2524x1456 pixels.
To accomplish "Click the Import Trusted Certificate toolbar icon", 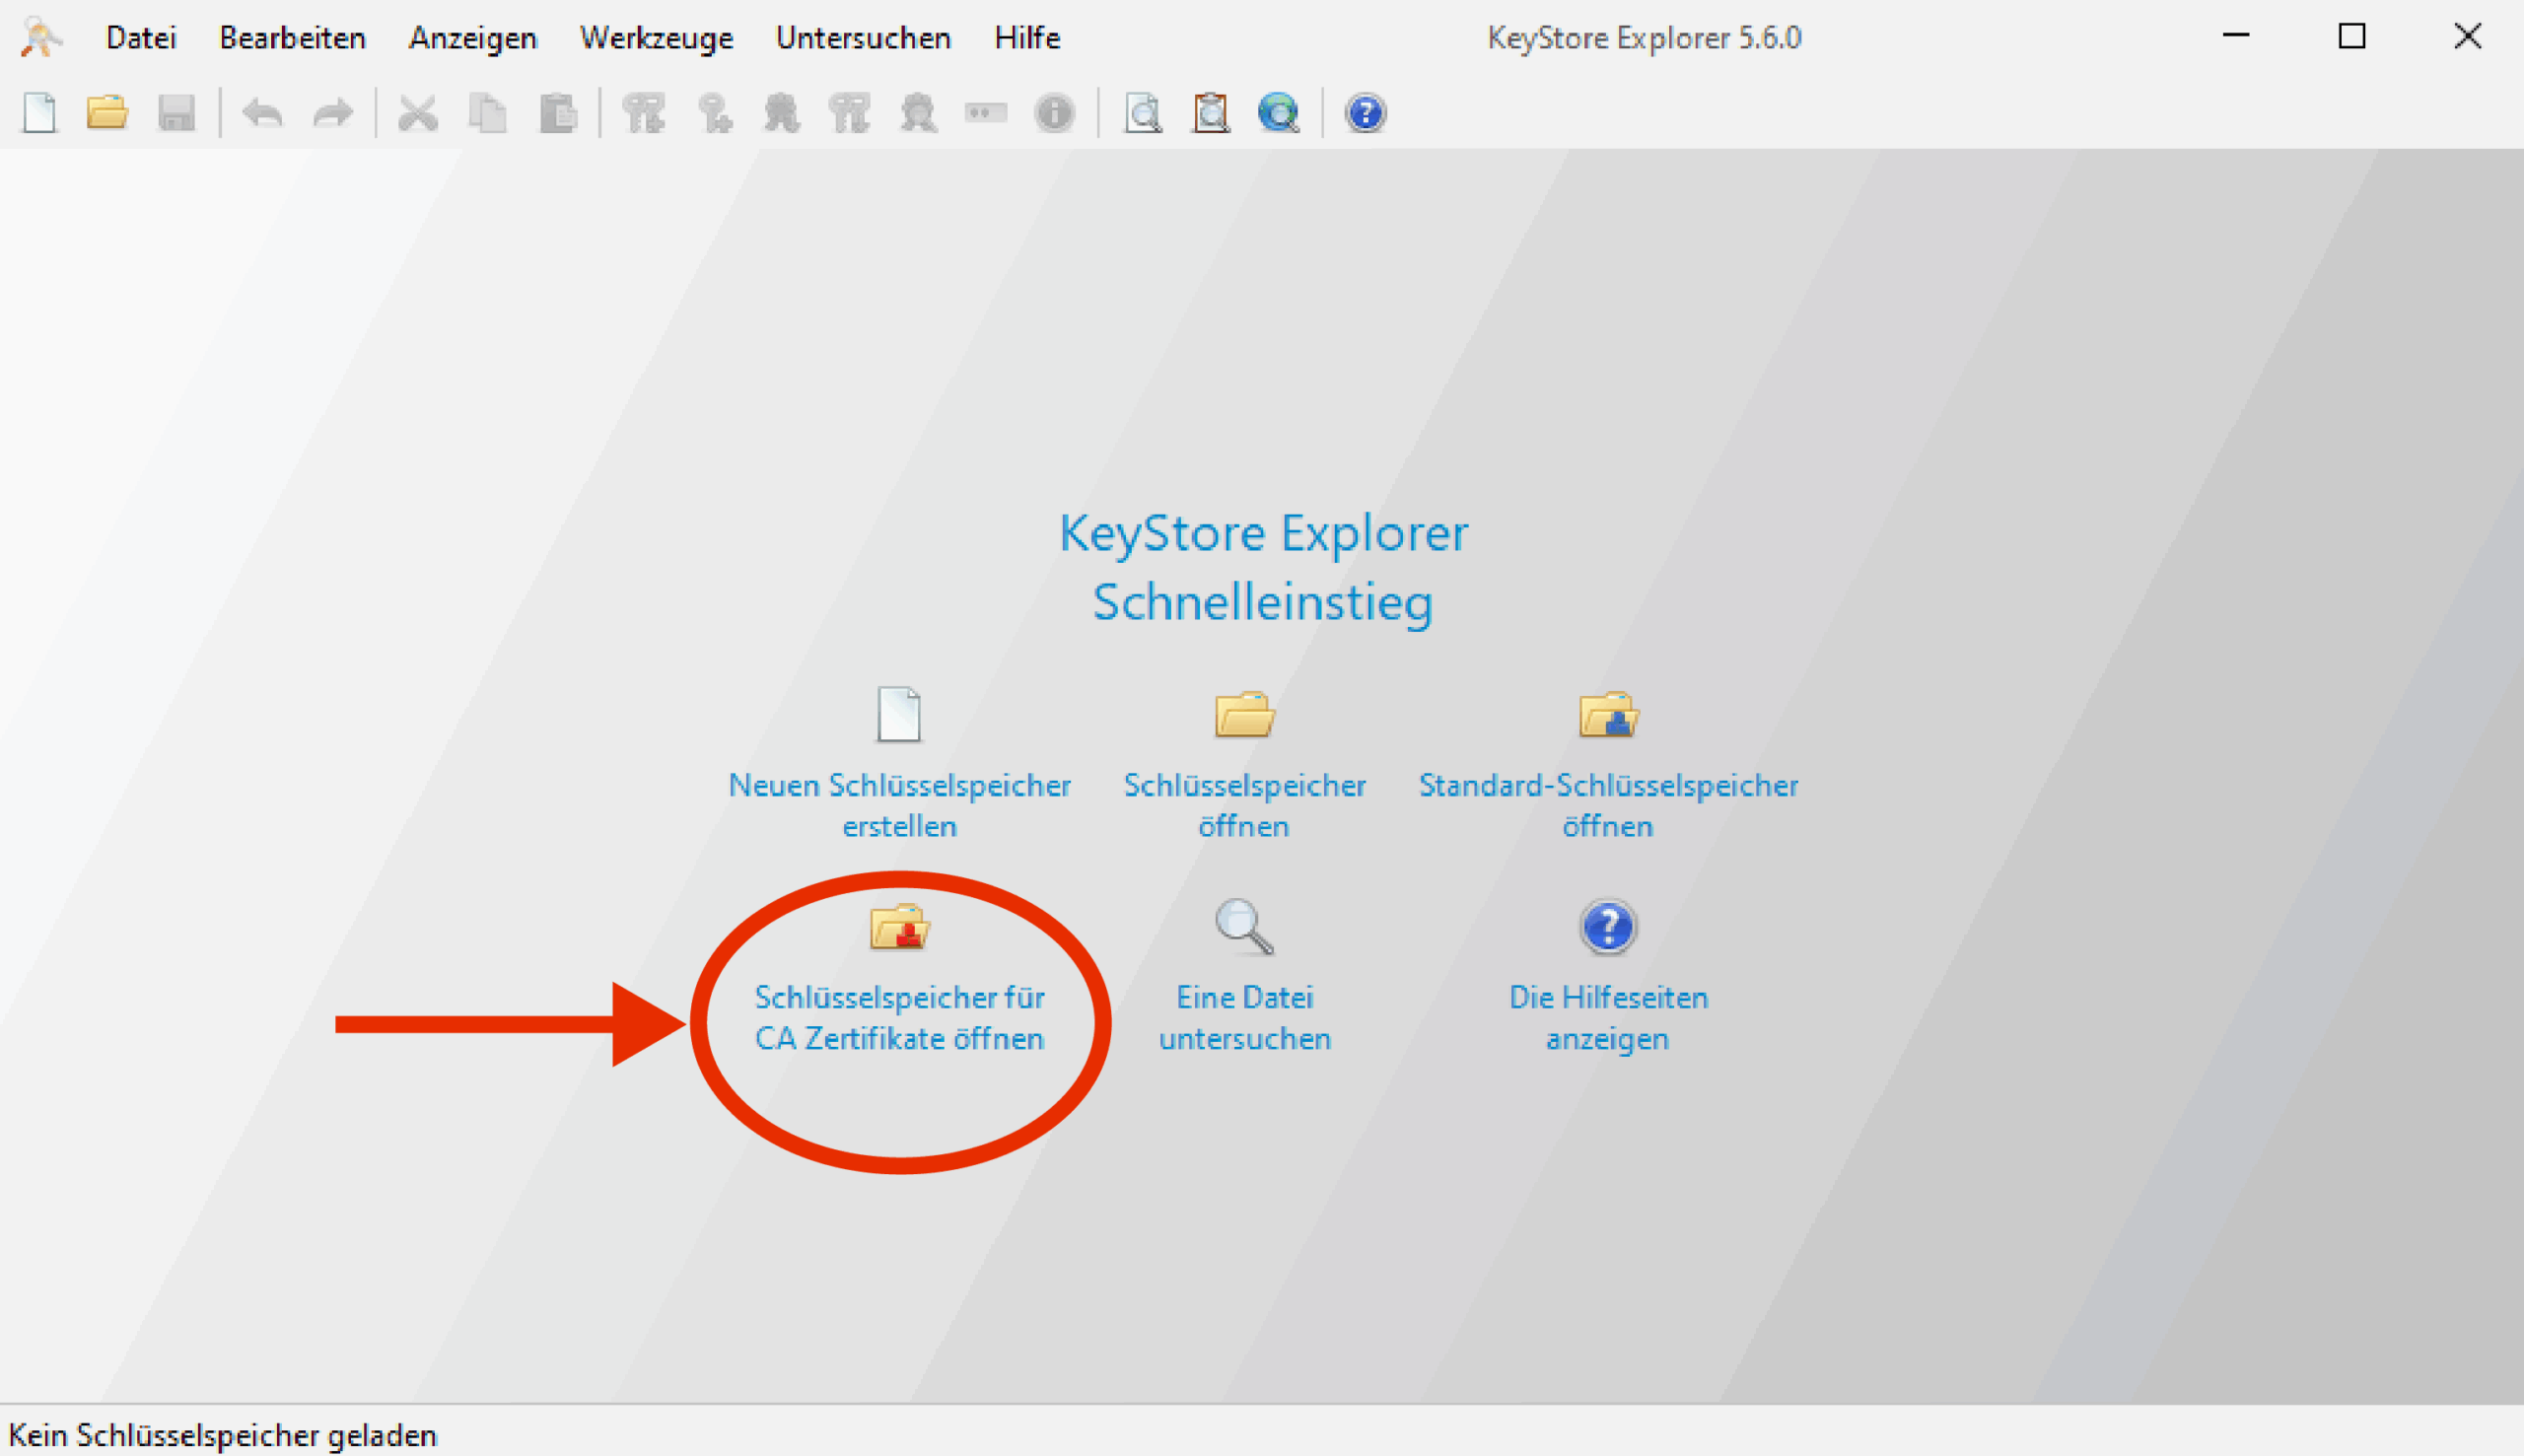I will pyautogui.click(x=781, y=112).
